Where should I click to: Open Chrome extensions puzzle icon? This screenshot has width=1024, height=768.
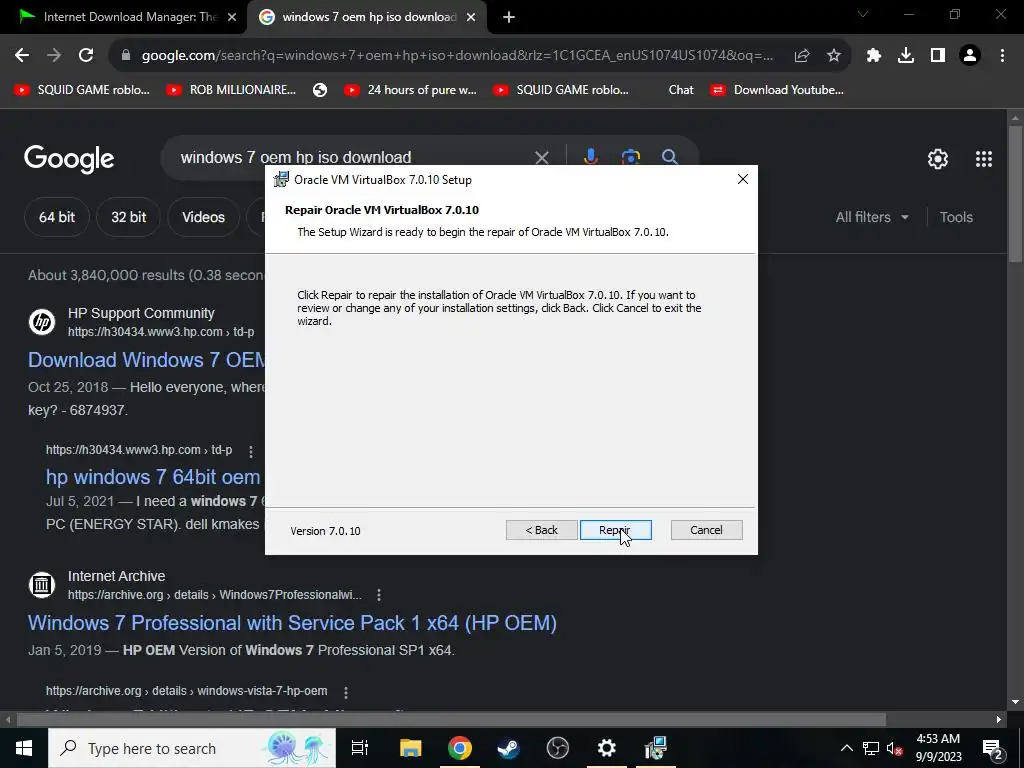[x=874, y=56]
